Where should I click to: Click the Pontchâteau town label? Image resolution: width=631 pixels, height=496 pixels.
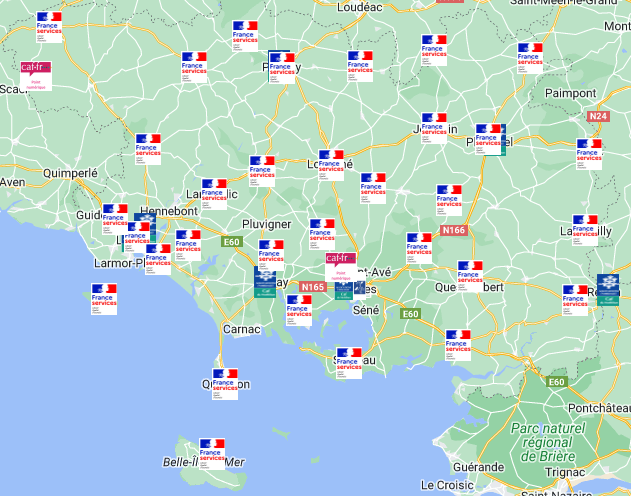(599, 408)
